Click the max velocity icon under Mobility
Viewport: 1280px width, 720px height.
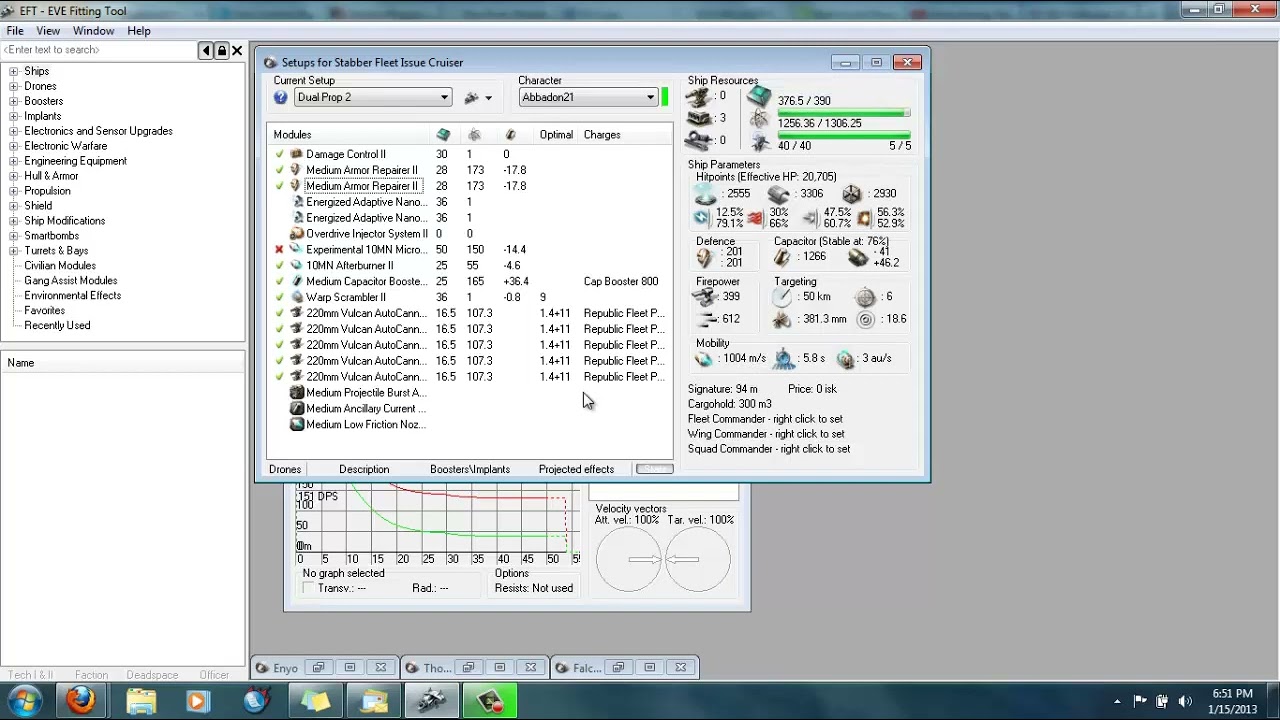tap(704, 358)
